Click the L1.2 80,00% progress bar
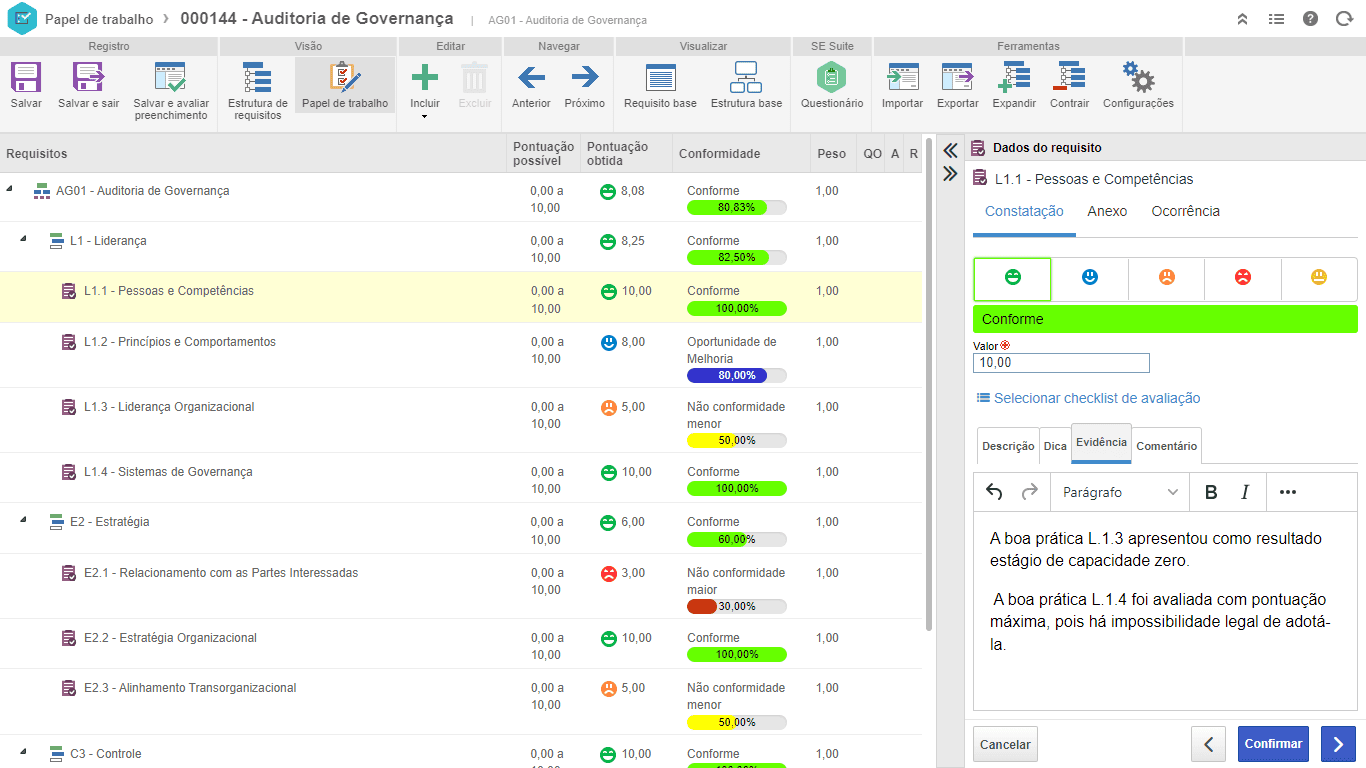The image size is (1366, 768). click(x=736, y=376)
